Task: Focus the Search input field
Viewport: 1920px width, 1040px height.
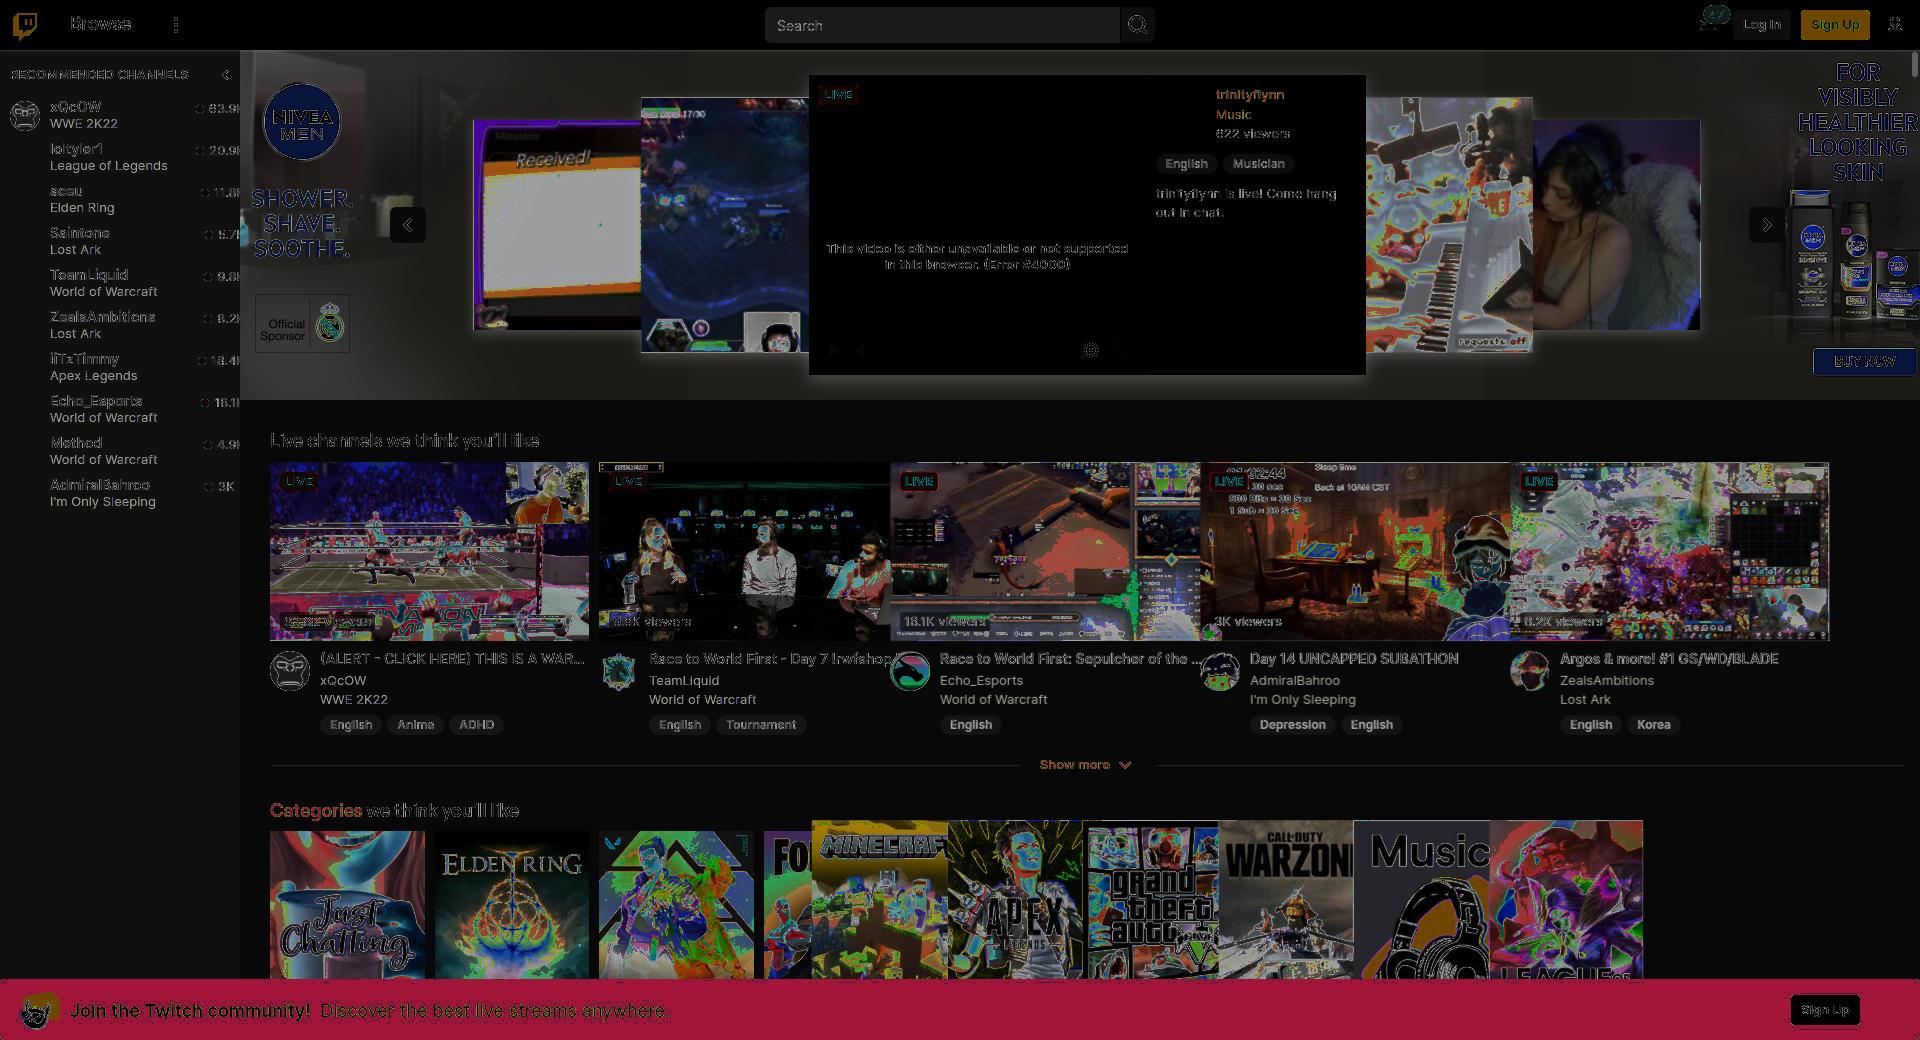Action: tap(942, 25)
